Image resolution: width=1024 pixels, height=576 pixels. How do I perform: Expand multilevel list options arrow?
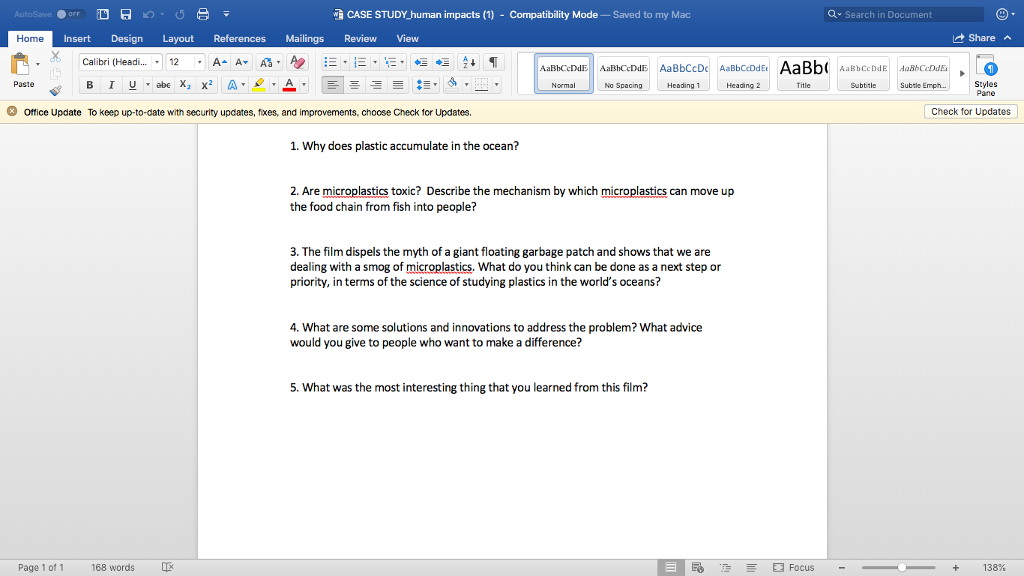click(x=402, y=62)
